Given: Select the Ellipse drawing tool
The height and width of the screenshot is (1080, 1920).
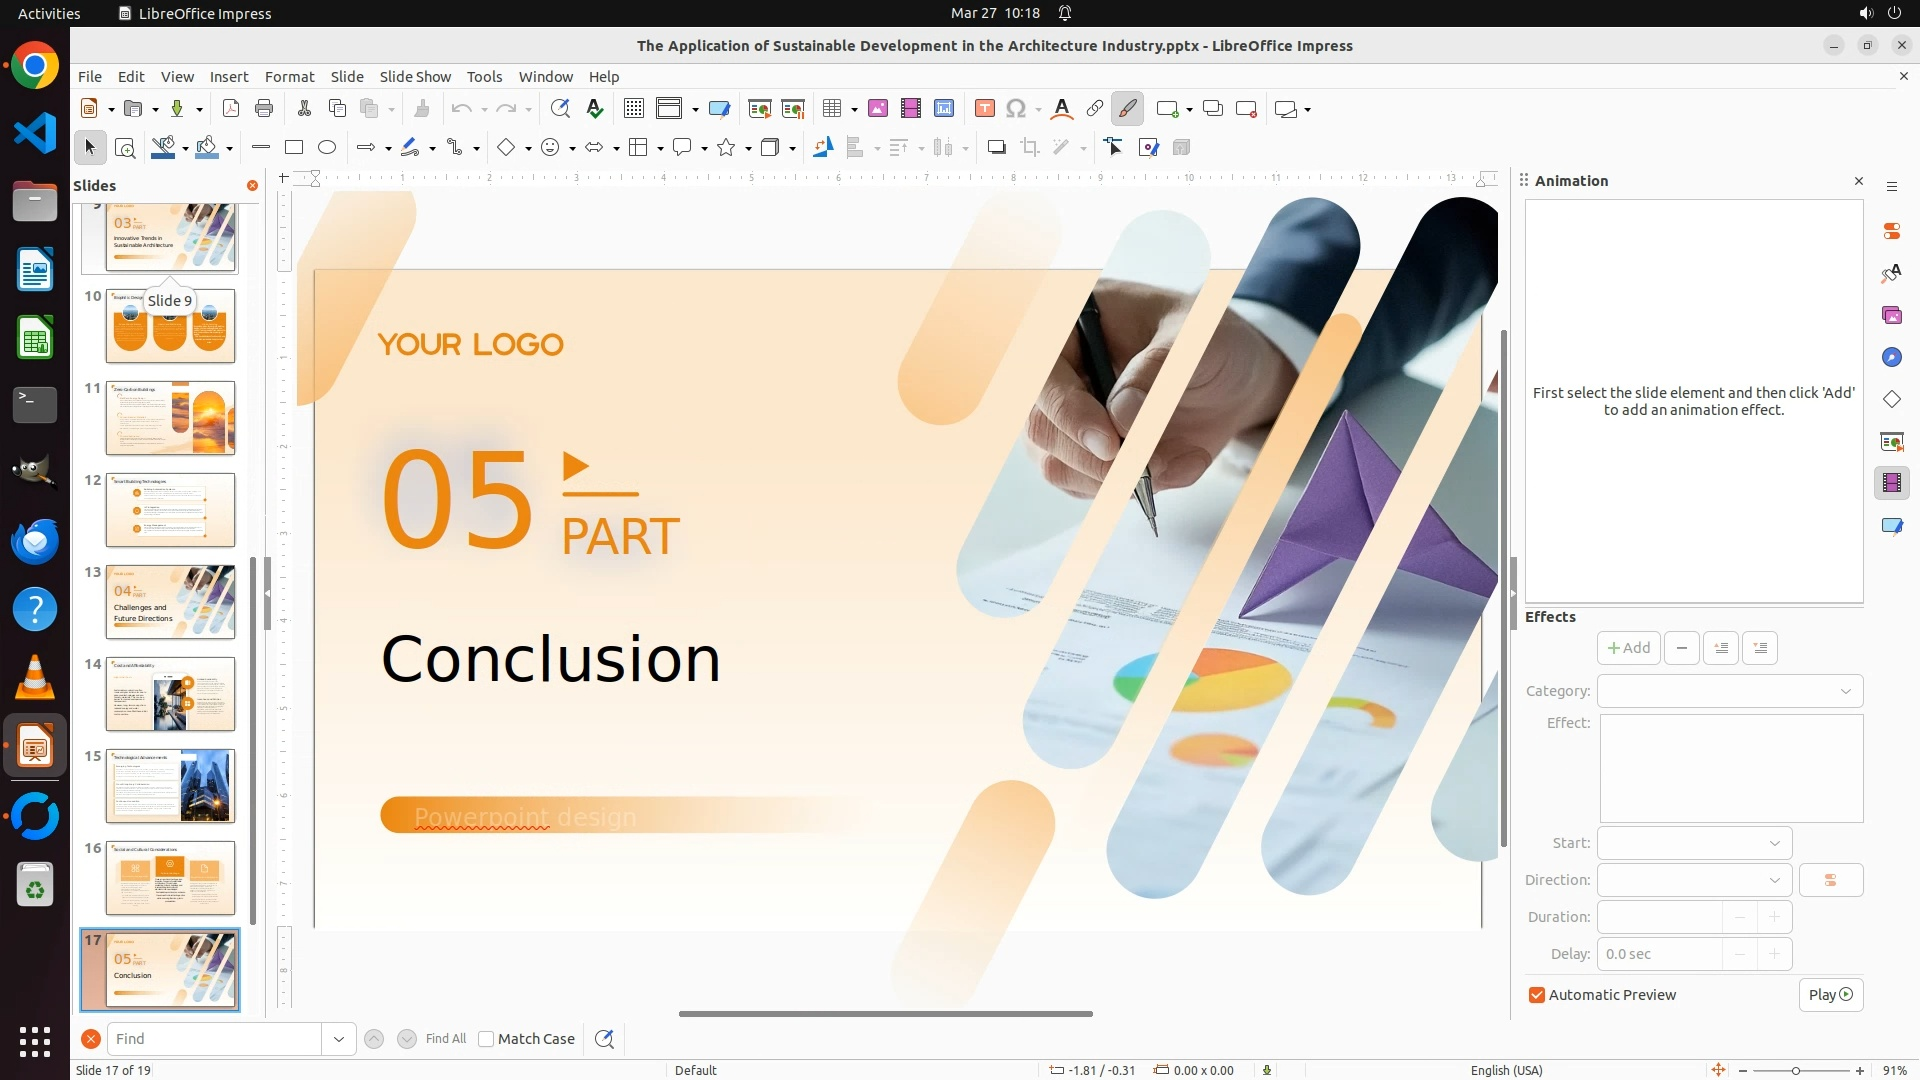Looking at the screenshot, I should pyautogui.click(x=327, y=148).
